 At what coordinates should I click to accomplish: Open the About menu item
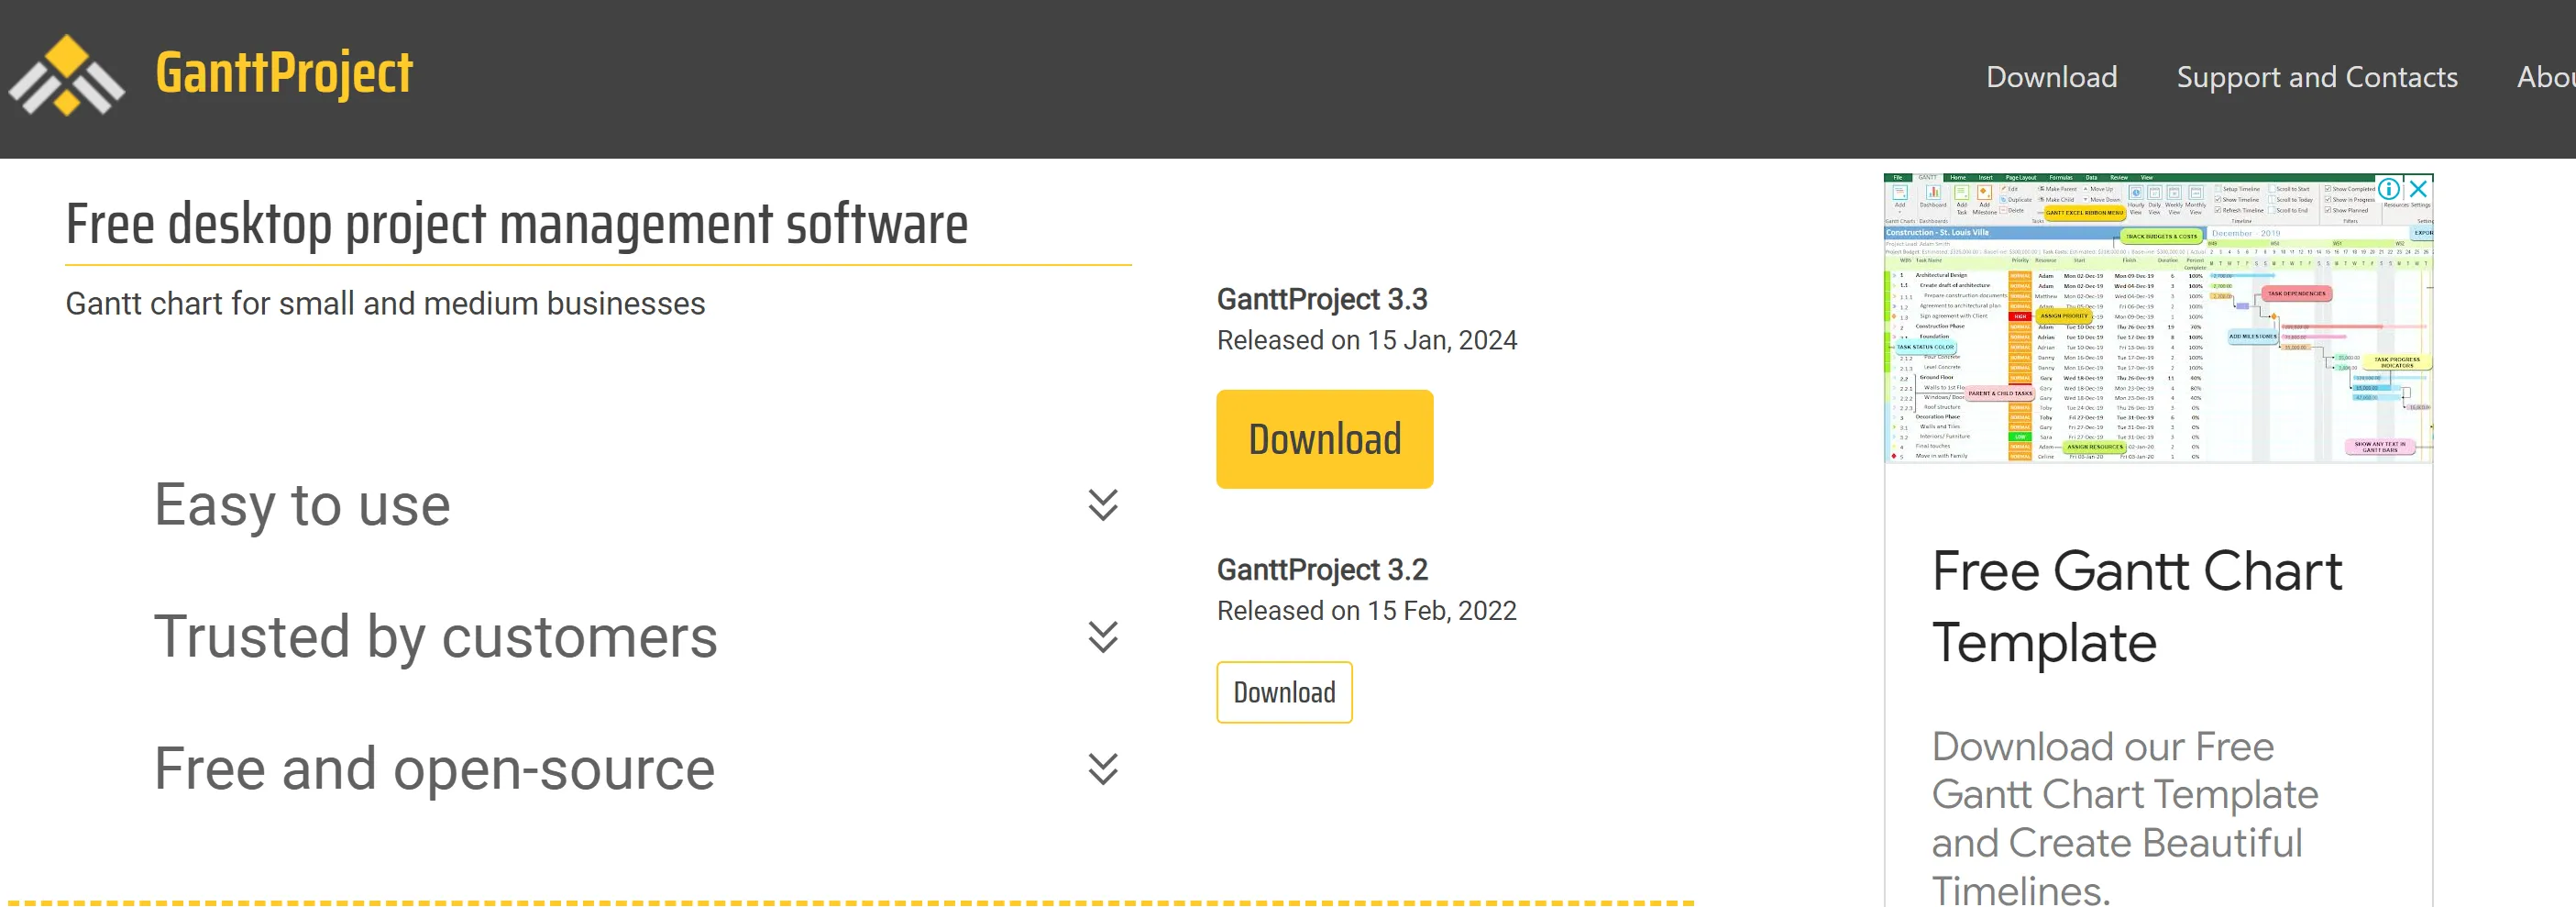coord(2546,77)
